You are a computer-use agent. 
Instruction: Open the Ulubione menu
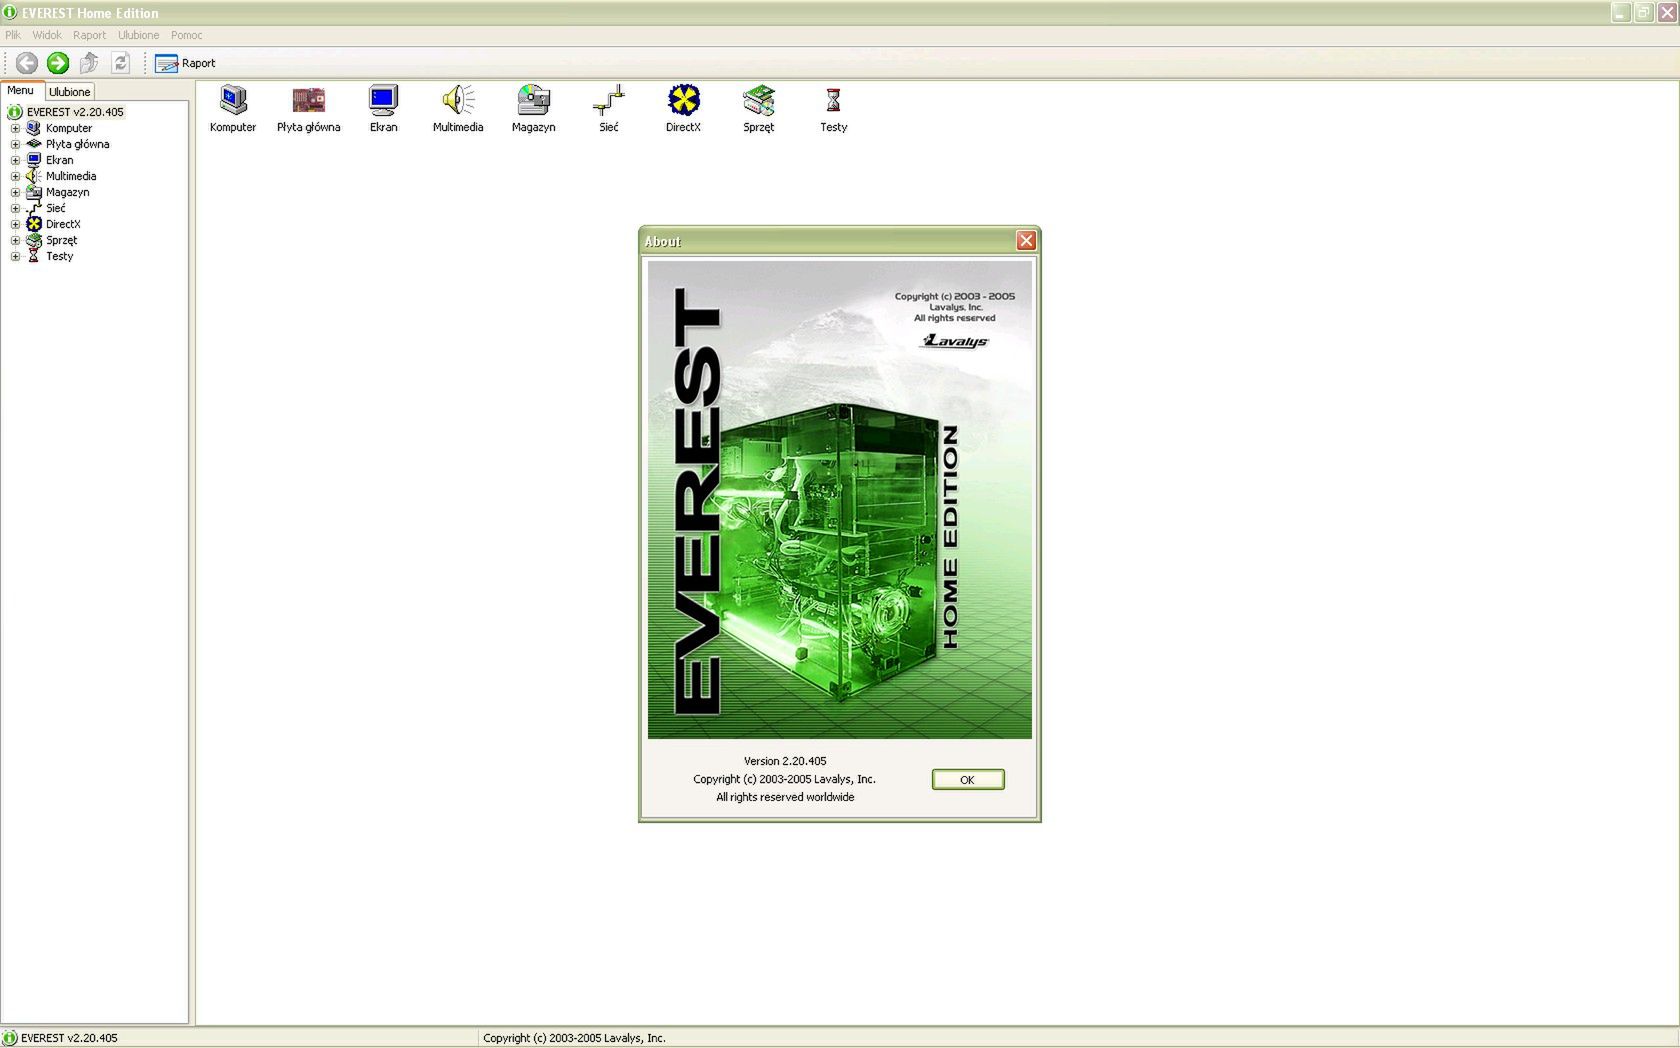[138, 35]
